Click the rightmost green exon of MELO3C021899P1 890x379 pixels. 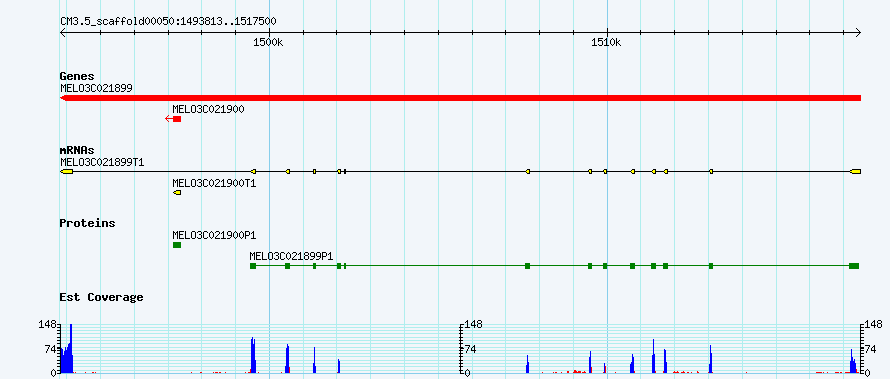tap(854, 266)
